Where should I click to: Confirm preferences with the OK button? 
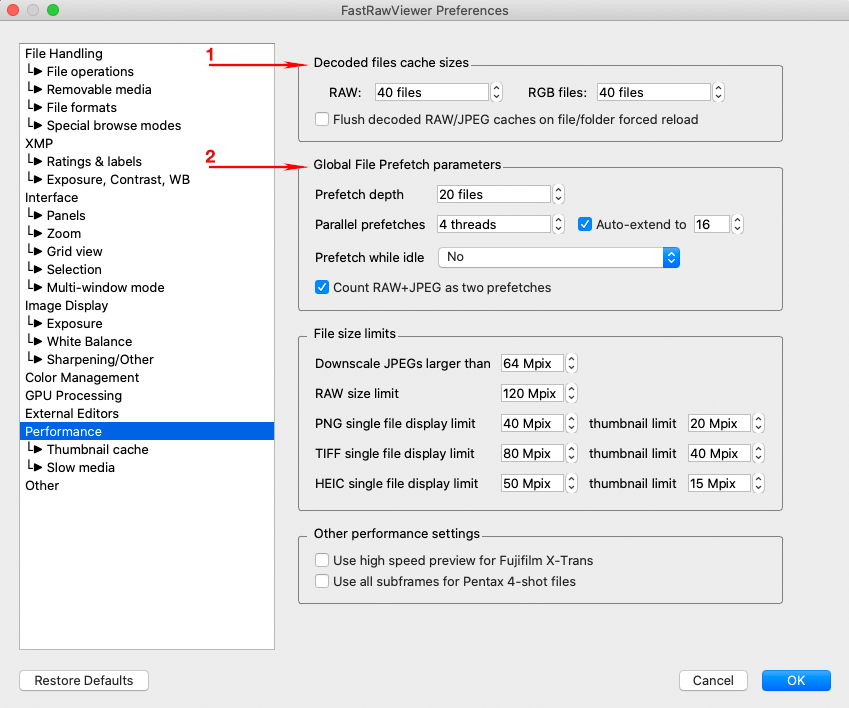[x=796, y=681]
